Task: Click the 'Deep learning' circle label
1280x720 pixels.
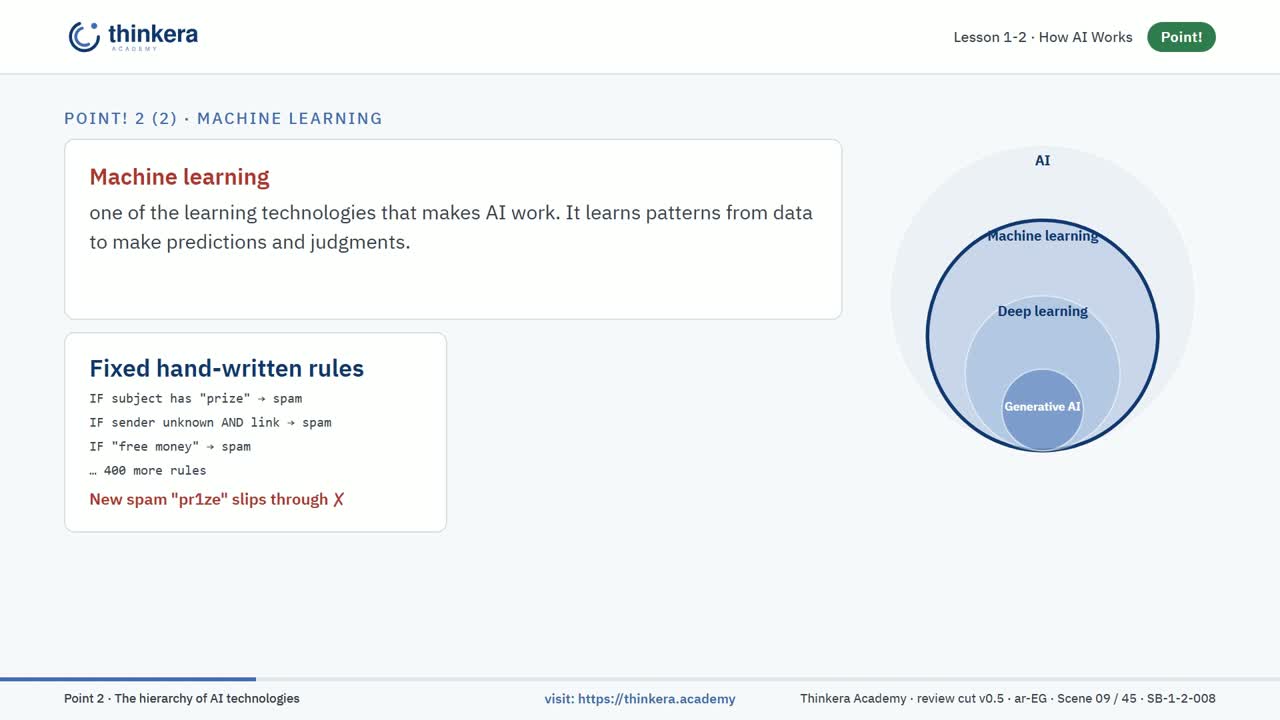Action: pyautogui.click(x=1042, y=311)
